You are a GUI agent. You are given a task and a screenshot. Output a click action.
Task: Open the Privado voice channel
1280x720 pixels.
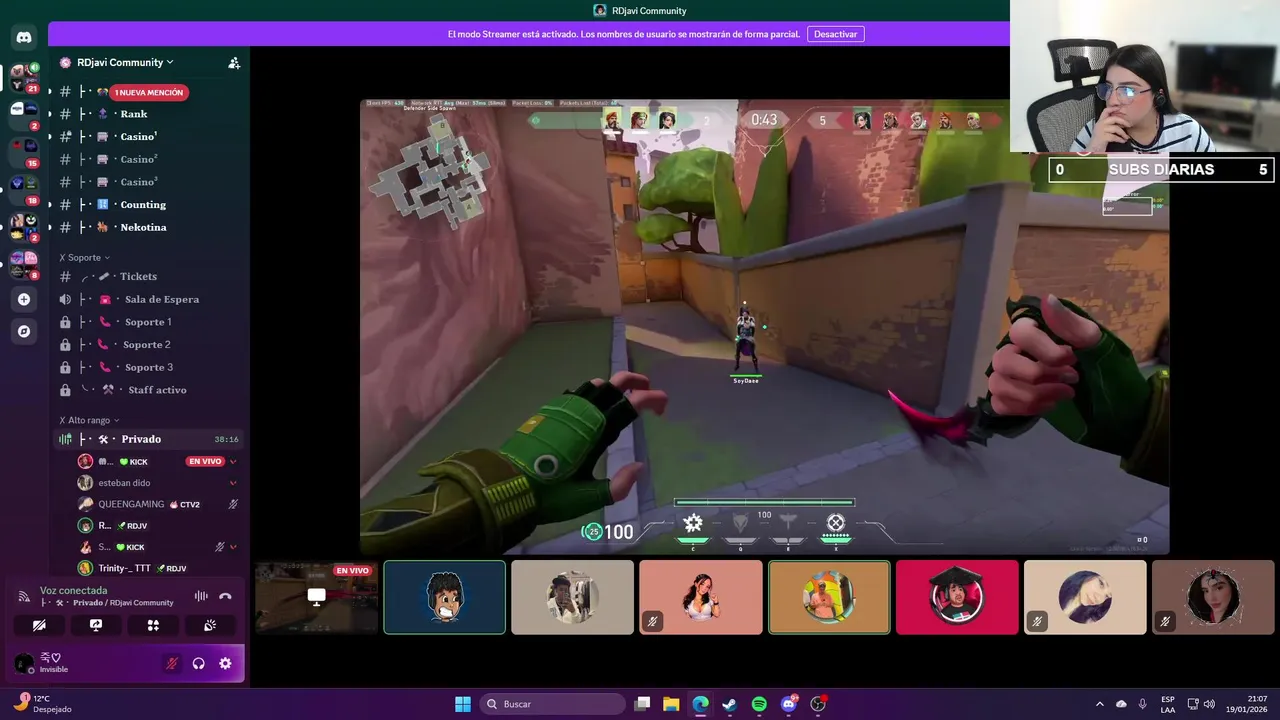150,439
